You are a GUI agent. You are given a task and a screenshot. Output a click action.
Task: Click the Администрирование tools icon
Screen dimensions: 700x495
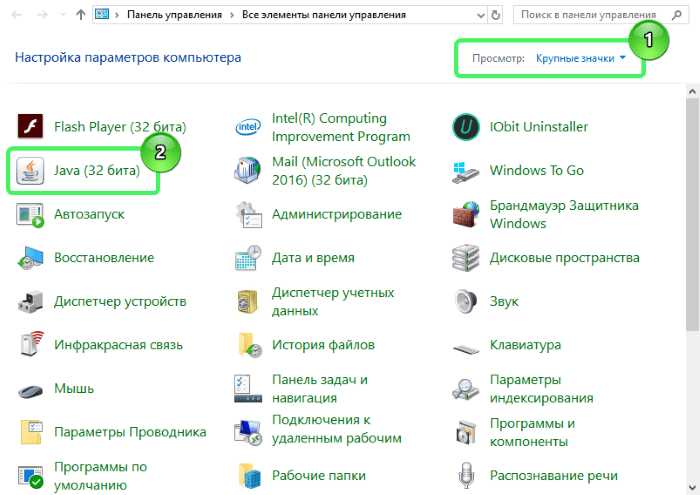pyautogui.click(x=248, y=215)
